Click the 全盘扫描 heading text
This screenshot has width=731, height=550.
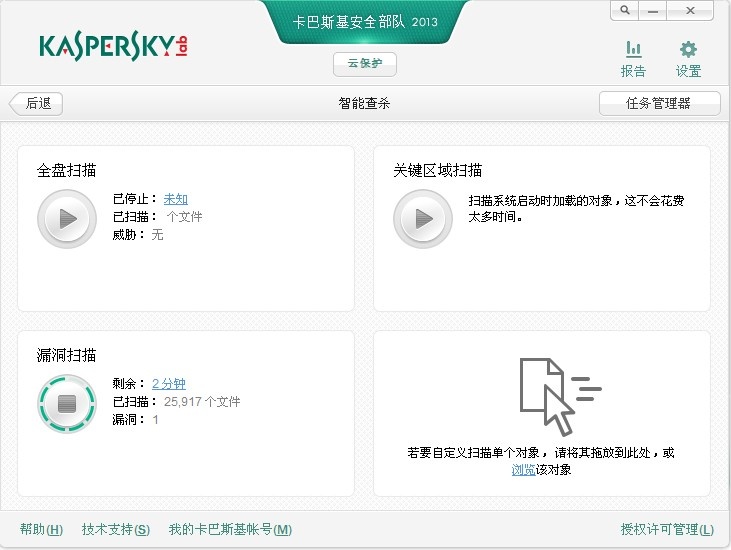tap(66, 170)
